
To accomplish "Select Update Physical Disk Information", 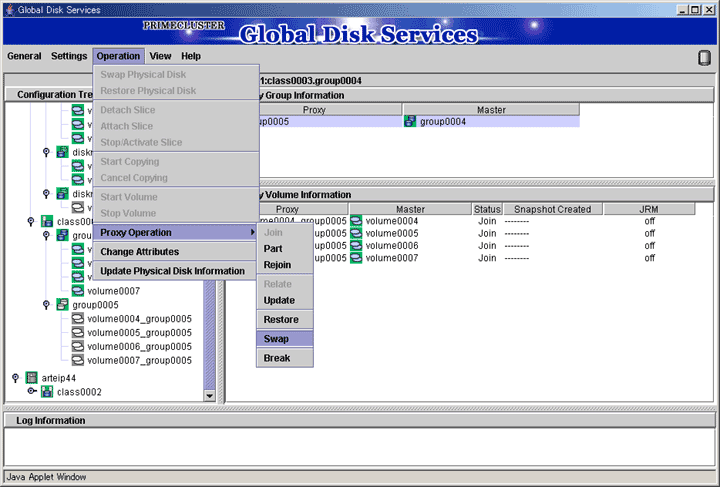I will pos(175,271).
